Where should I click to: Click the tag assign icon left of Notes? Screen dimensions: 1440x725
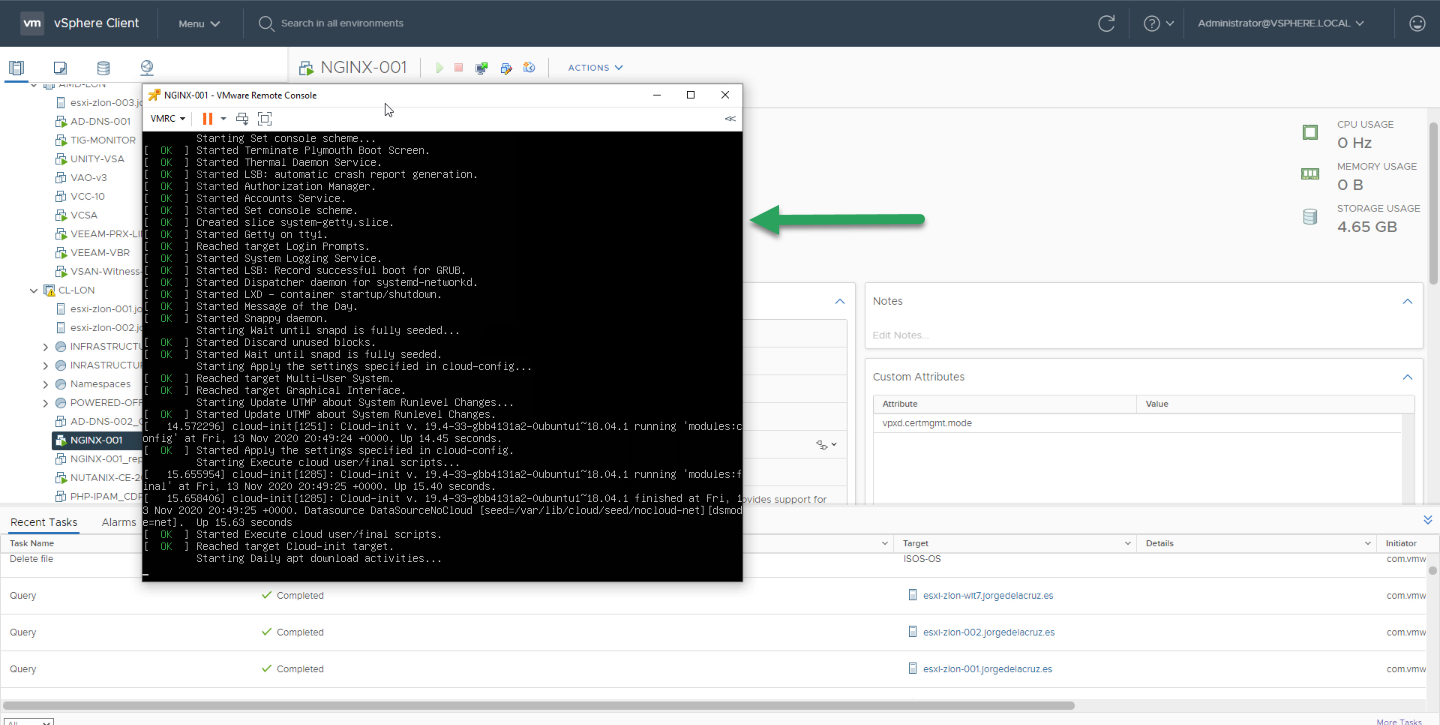(826, 444)
